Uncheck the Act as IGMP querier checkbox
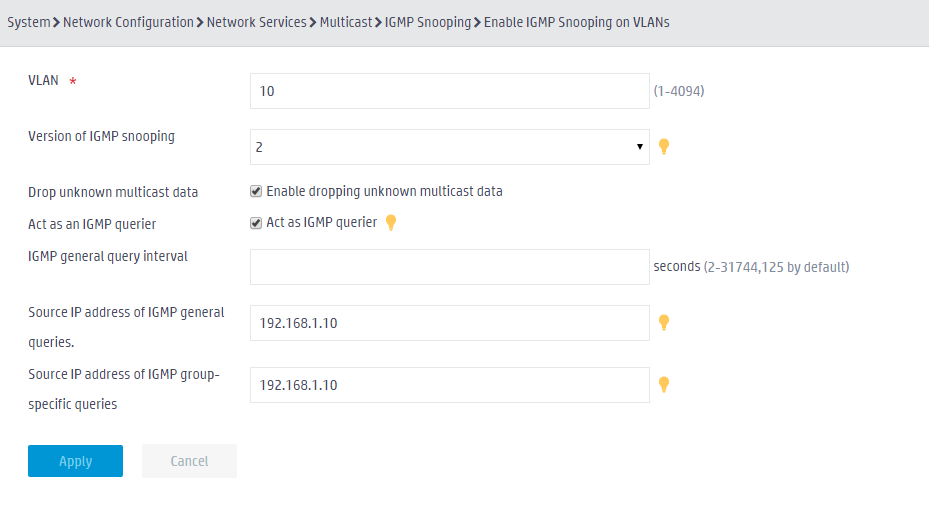Viewport: 929px width, 525px height. click(x=256, y=223)
